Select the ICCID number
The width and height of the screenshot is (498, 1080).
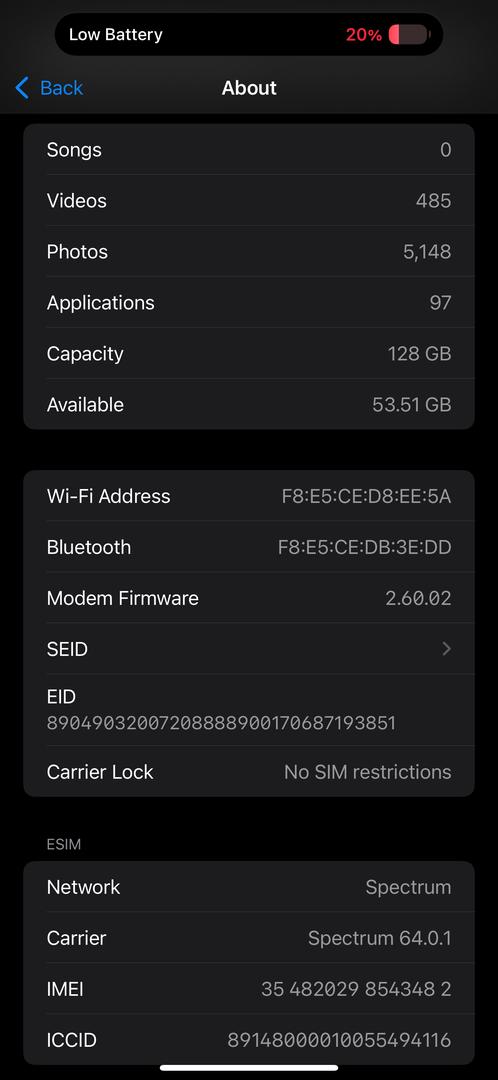340,1040
